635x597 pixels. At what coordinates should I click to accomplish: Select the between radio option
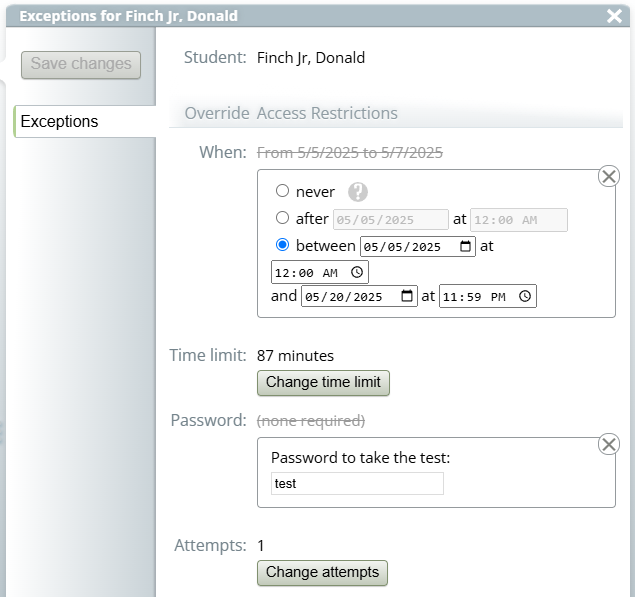(x=282, y=245)
